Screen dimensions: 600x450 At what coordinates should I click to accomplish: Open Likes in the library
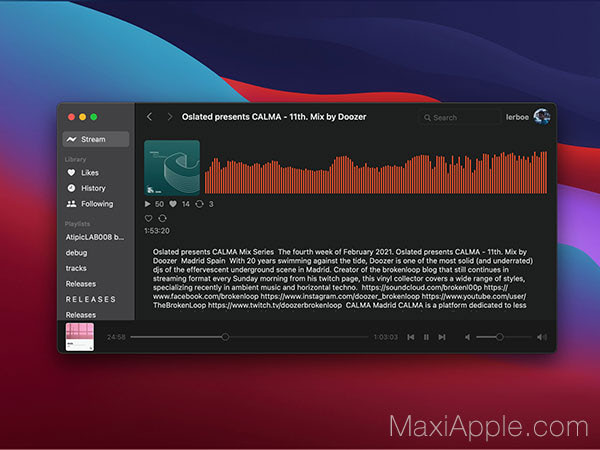(x=90, y=173)
